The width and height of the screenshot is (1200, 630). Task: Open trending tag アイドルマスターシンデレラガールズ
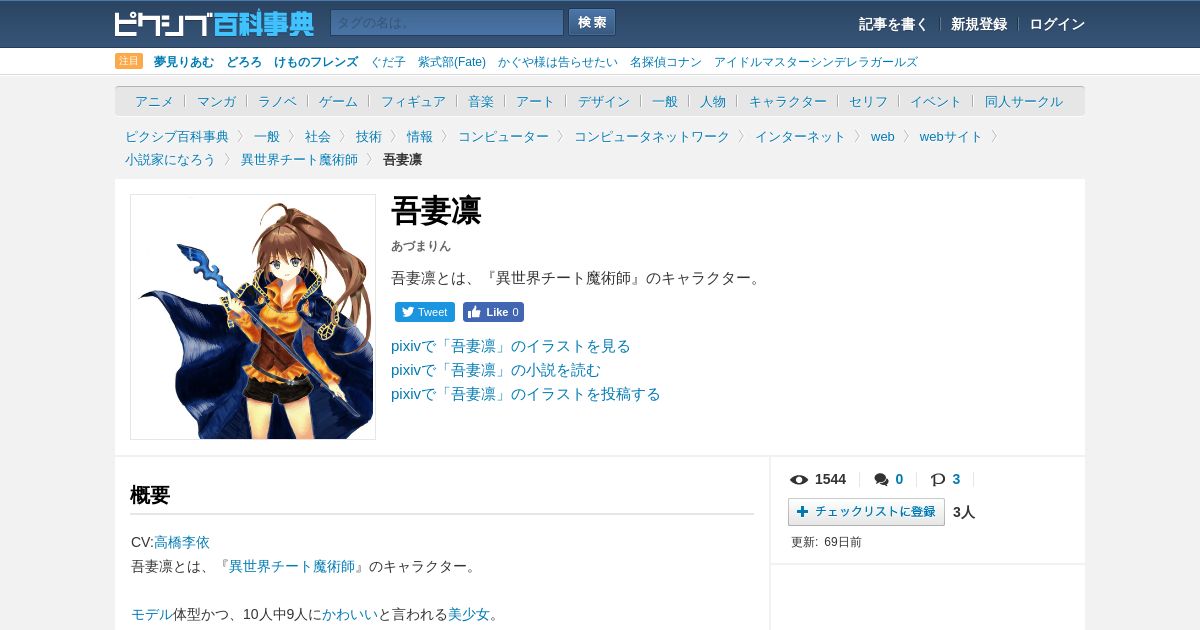815,62
